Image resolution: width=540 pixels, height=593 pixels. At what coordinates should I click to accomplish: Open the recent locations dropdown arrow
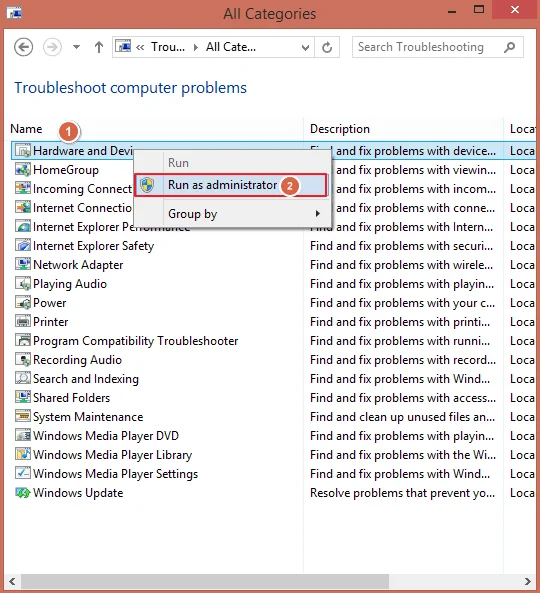[x=76, y=47]
